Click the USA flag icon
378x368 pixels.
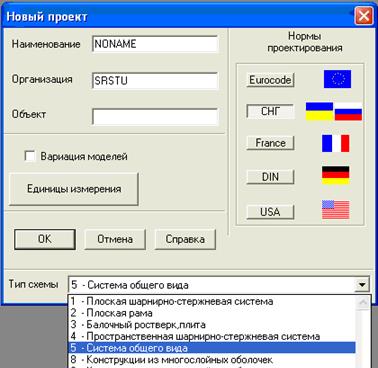(336, 209)
